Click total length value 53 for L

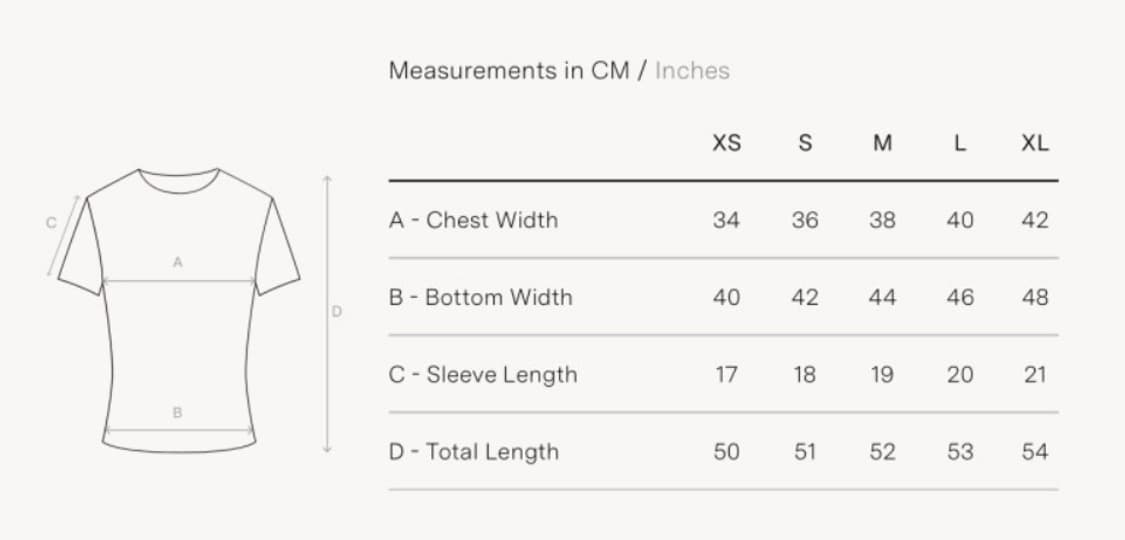coord(960,452)
